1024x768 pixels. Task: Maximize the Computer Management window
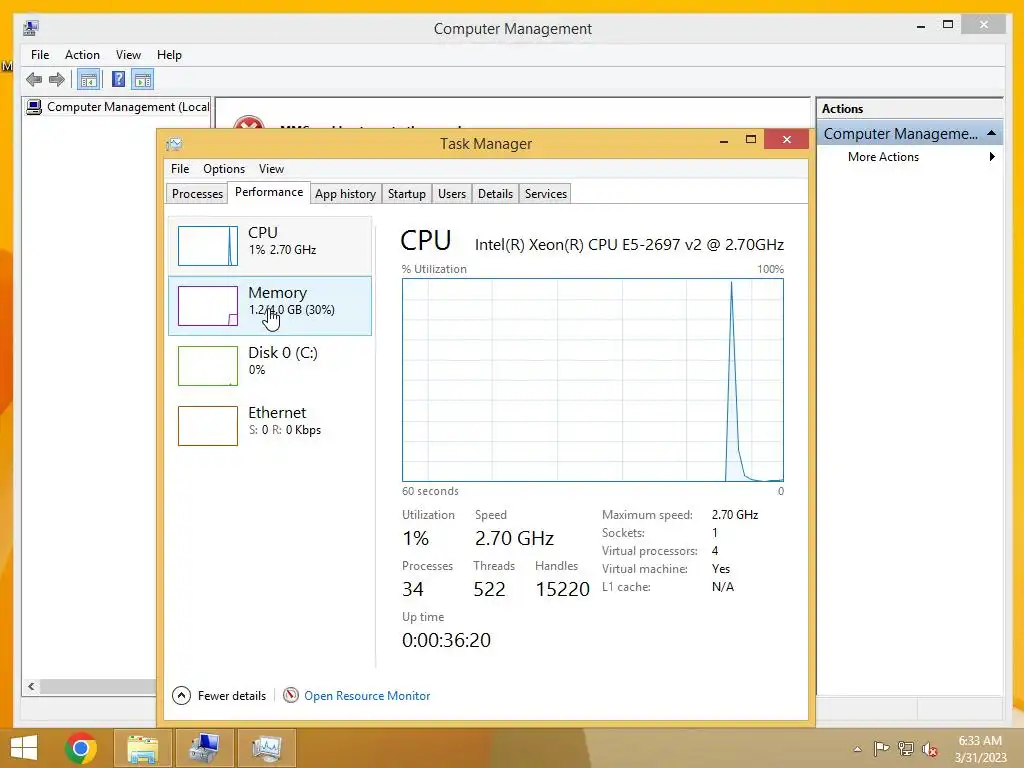click(x=948, y=25)
